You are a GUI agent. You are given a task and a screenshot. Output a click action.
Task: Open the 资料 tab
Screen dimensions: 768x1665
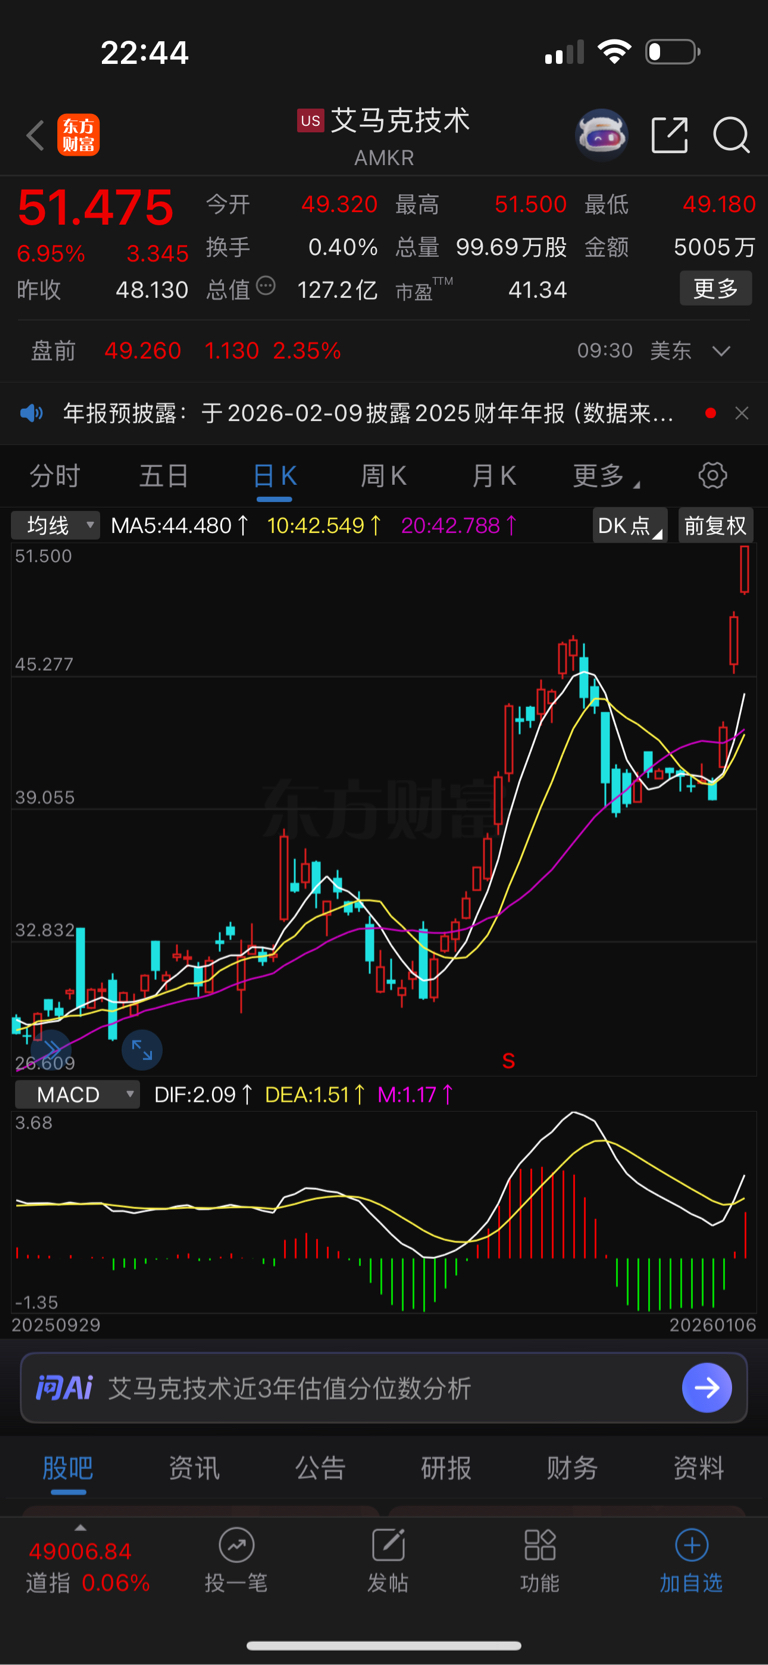pos(698,1468)
